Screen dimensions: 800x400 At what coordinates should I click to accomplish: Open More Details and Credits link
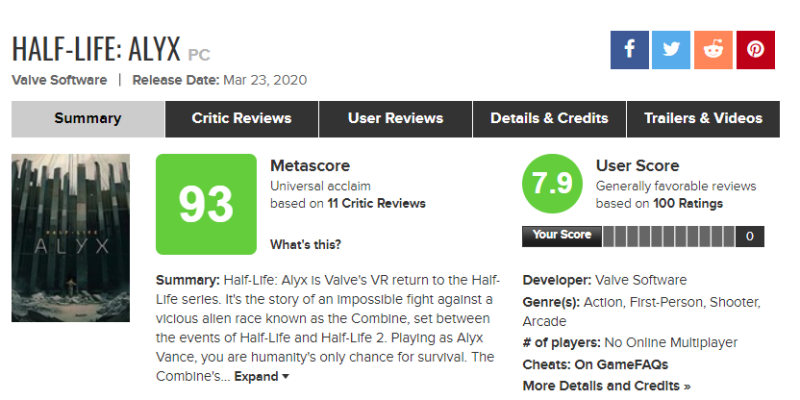(607, 386)
